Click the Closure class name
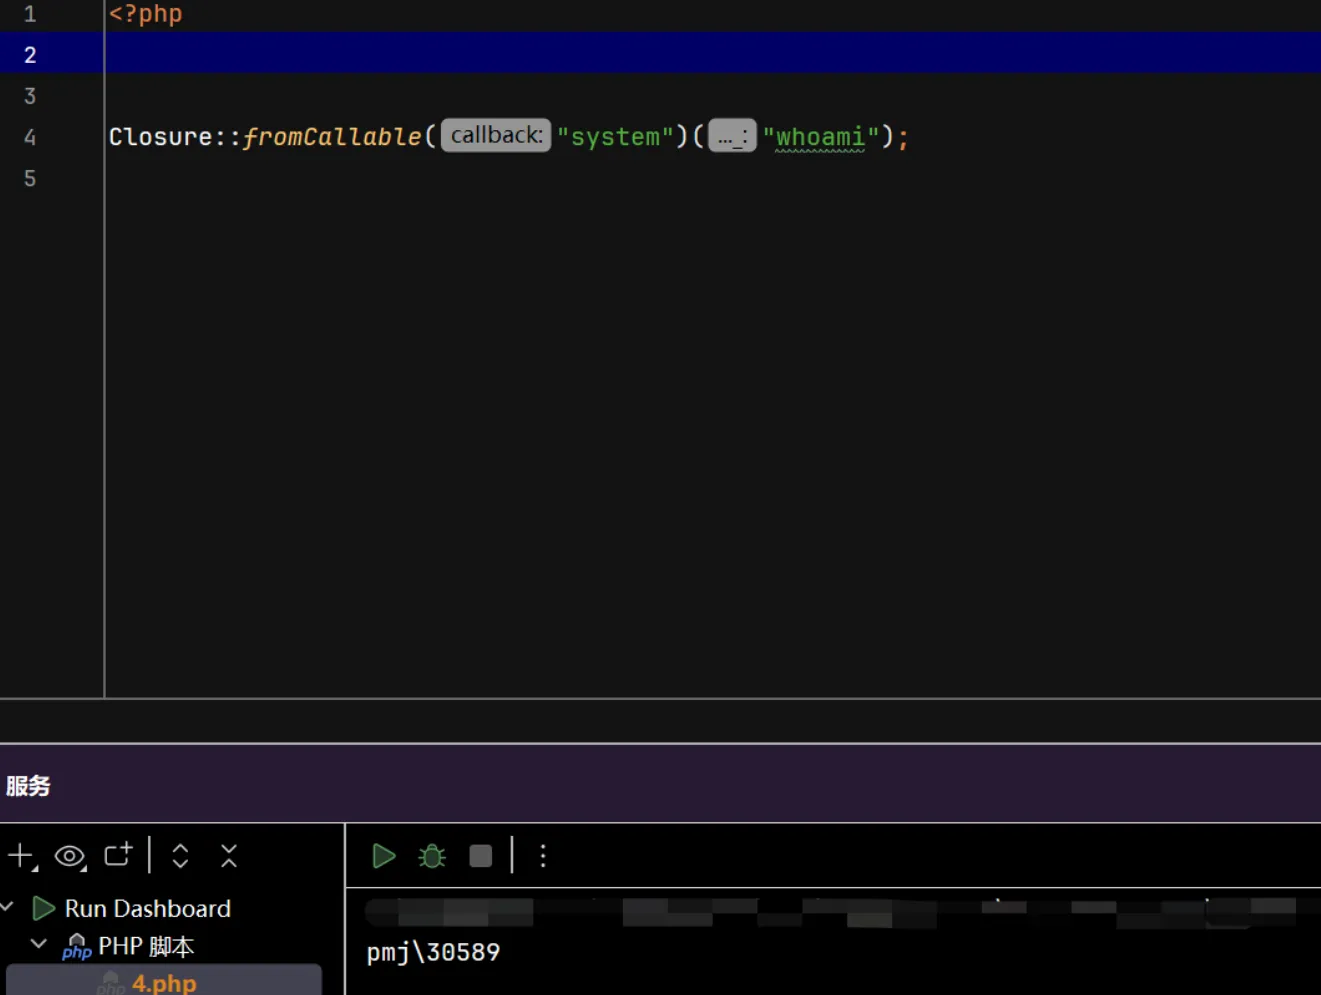Image resolution: width=1321 pixels, height=995 pixels. (160, 137)
